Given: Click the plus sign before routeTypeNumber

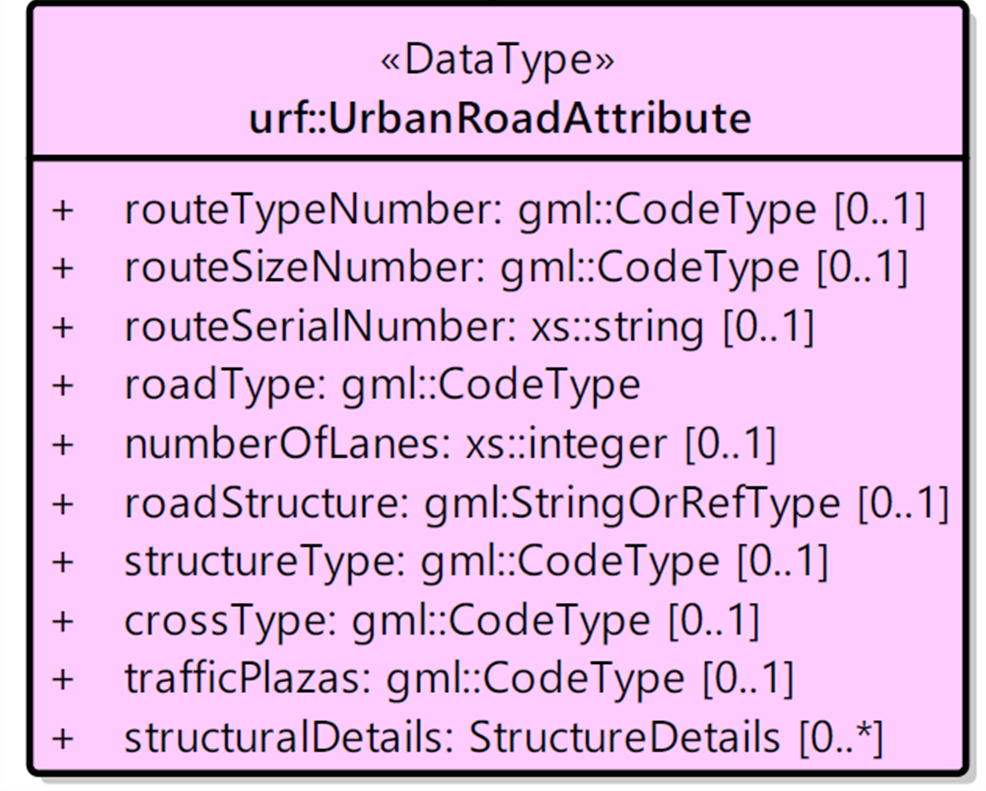Looking at the screenshot, I should pos(63,211).
